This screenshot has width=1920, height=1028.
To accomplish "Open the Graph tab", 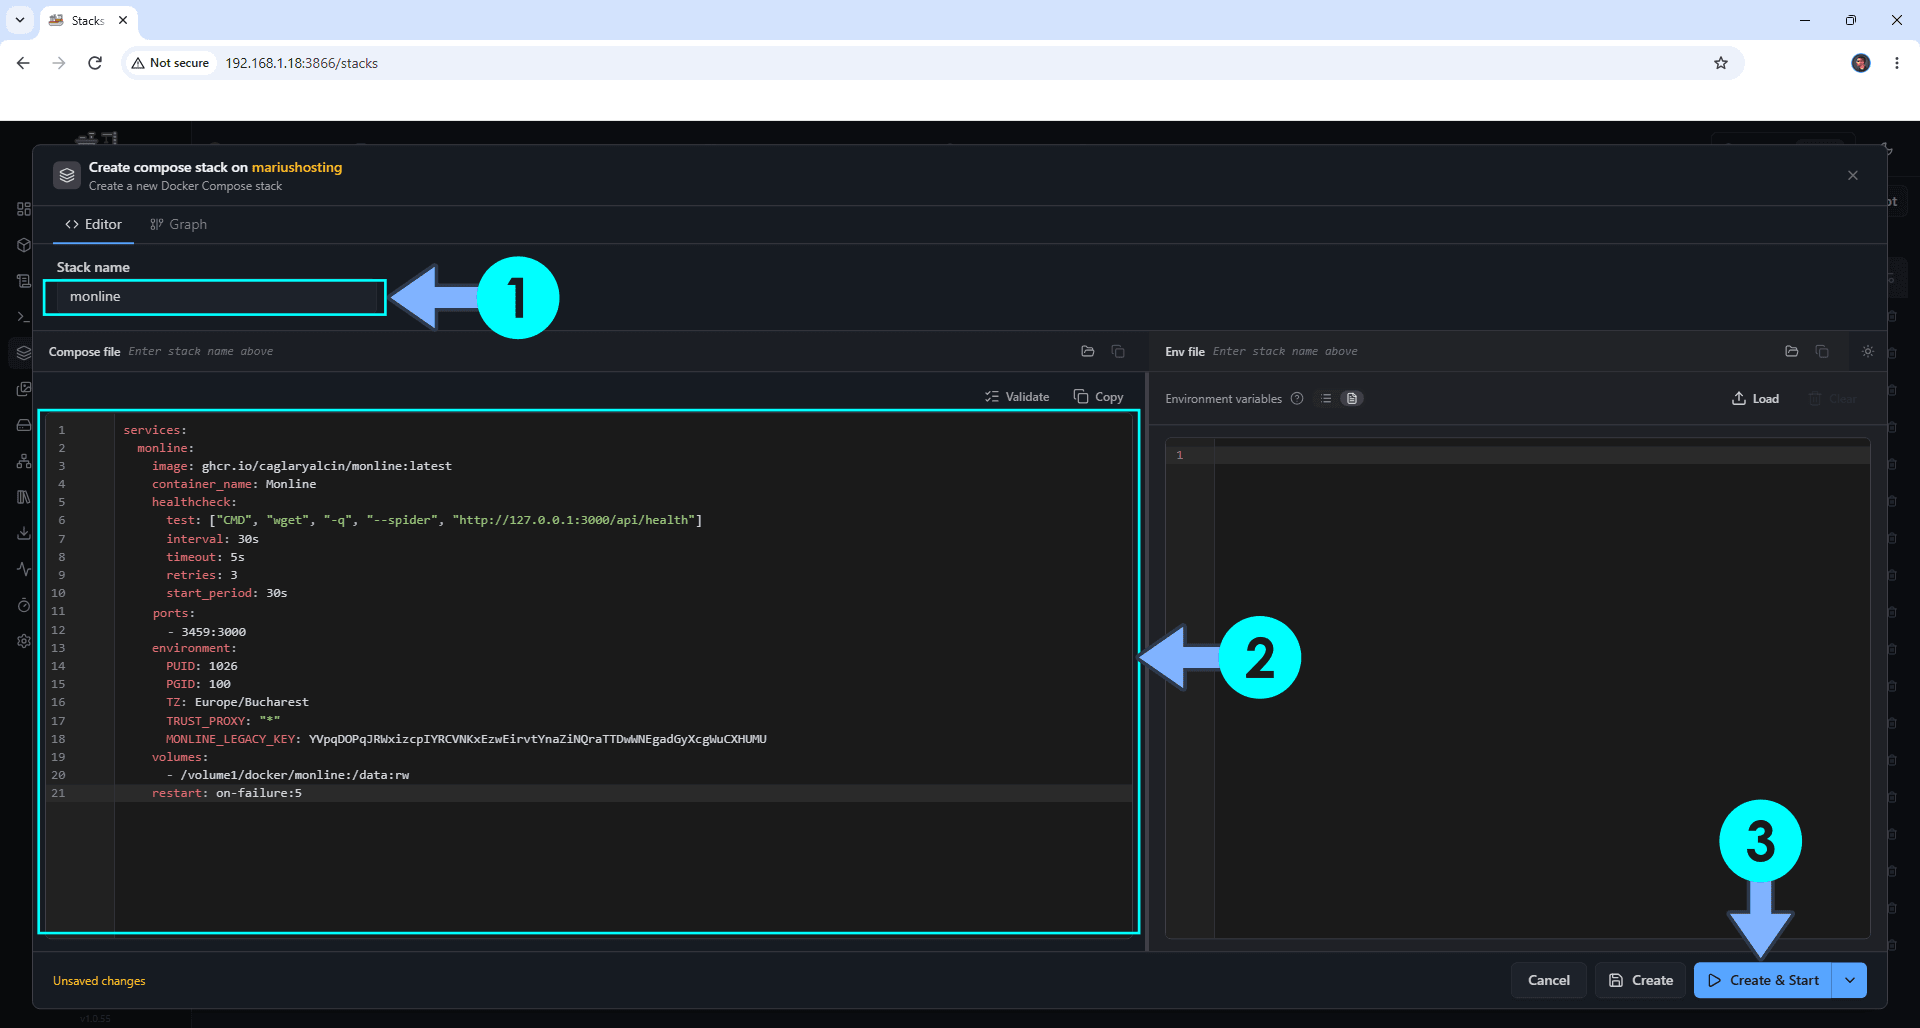I will pos(178,224).
